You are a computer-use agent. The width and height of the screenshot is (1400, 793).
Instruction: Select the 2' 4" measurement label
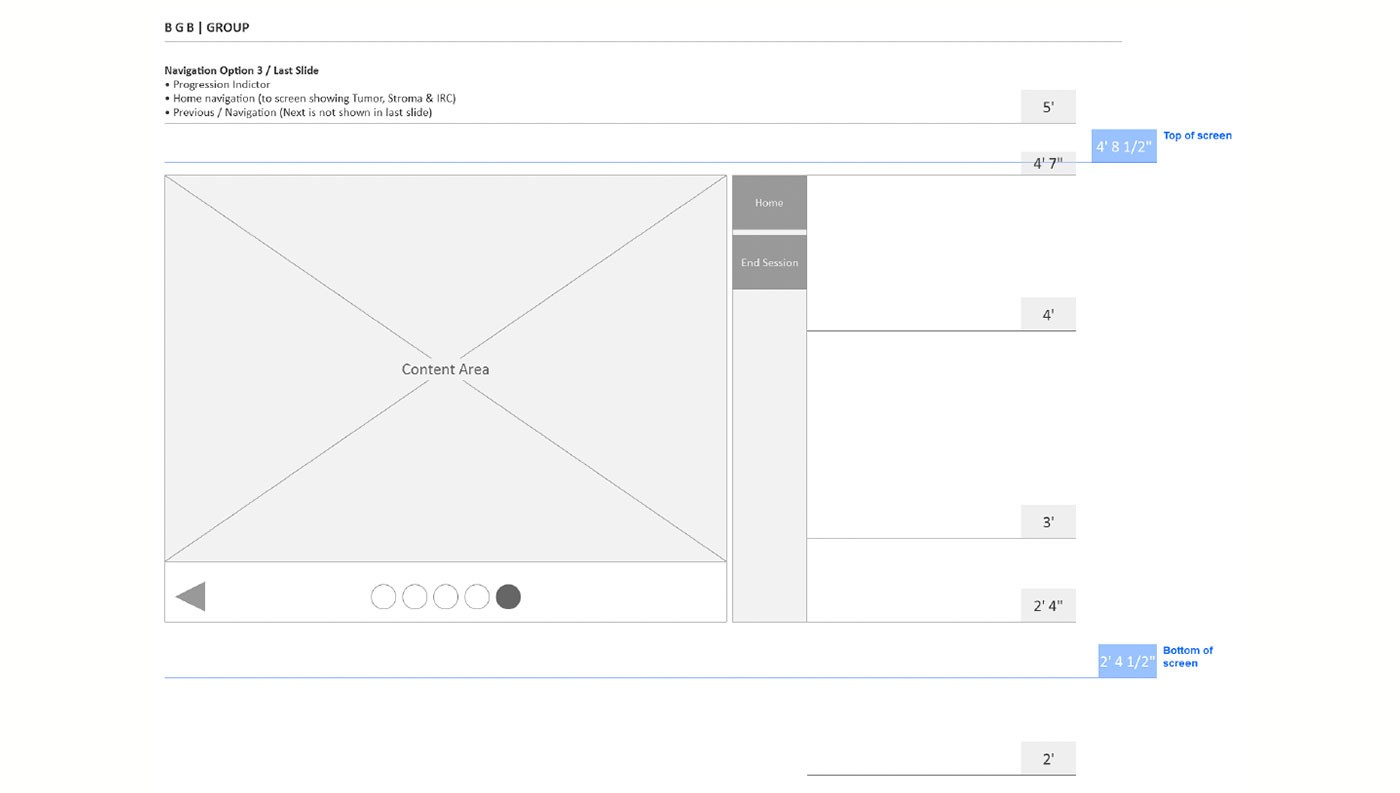point(1048,605)
